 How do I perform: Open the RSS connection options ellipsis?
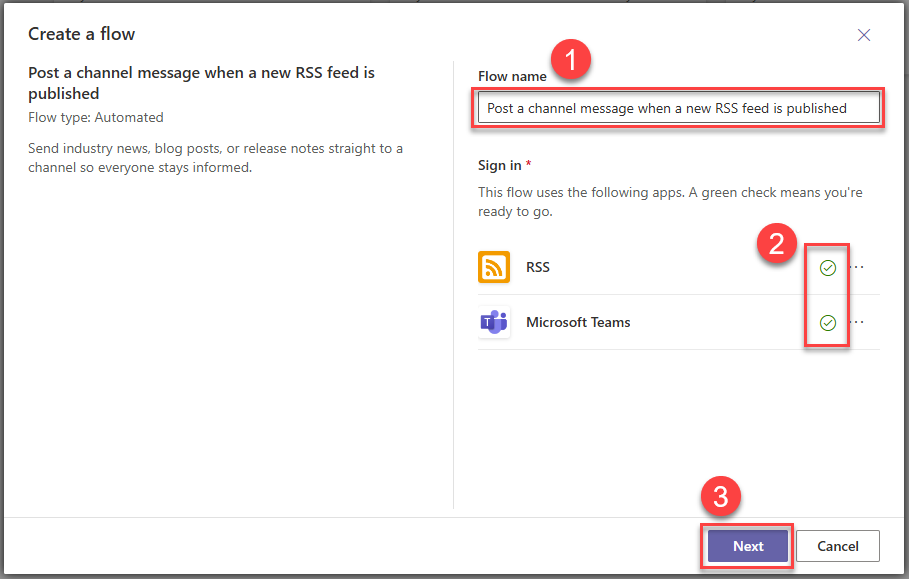(x=857, y=268)
